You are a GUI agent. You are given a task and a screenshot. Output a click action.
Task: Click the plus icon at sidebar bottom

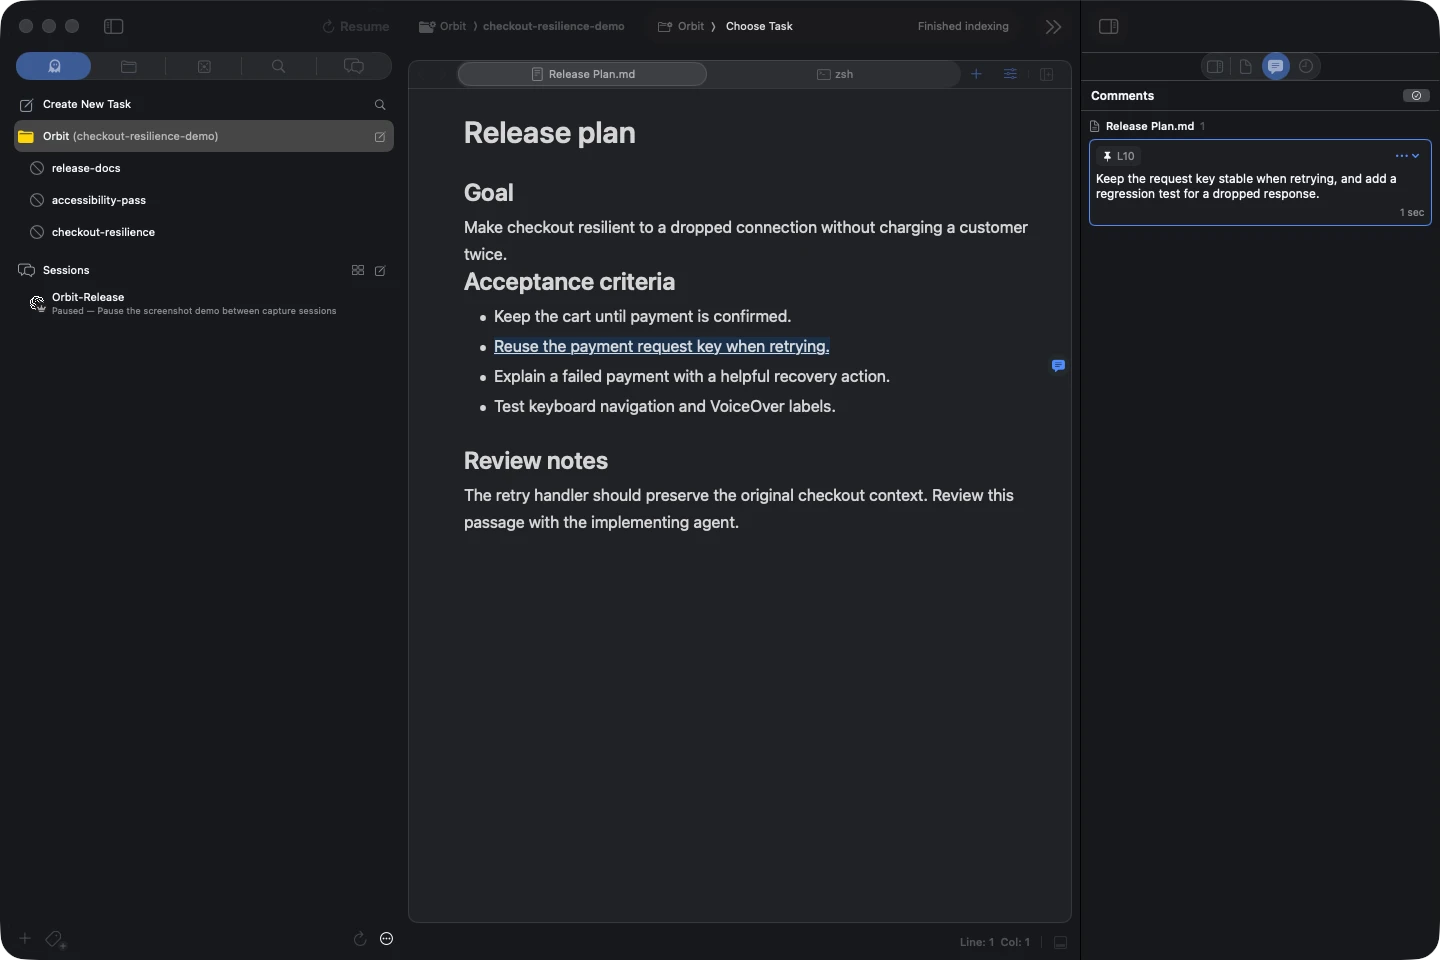pos(25,938)
